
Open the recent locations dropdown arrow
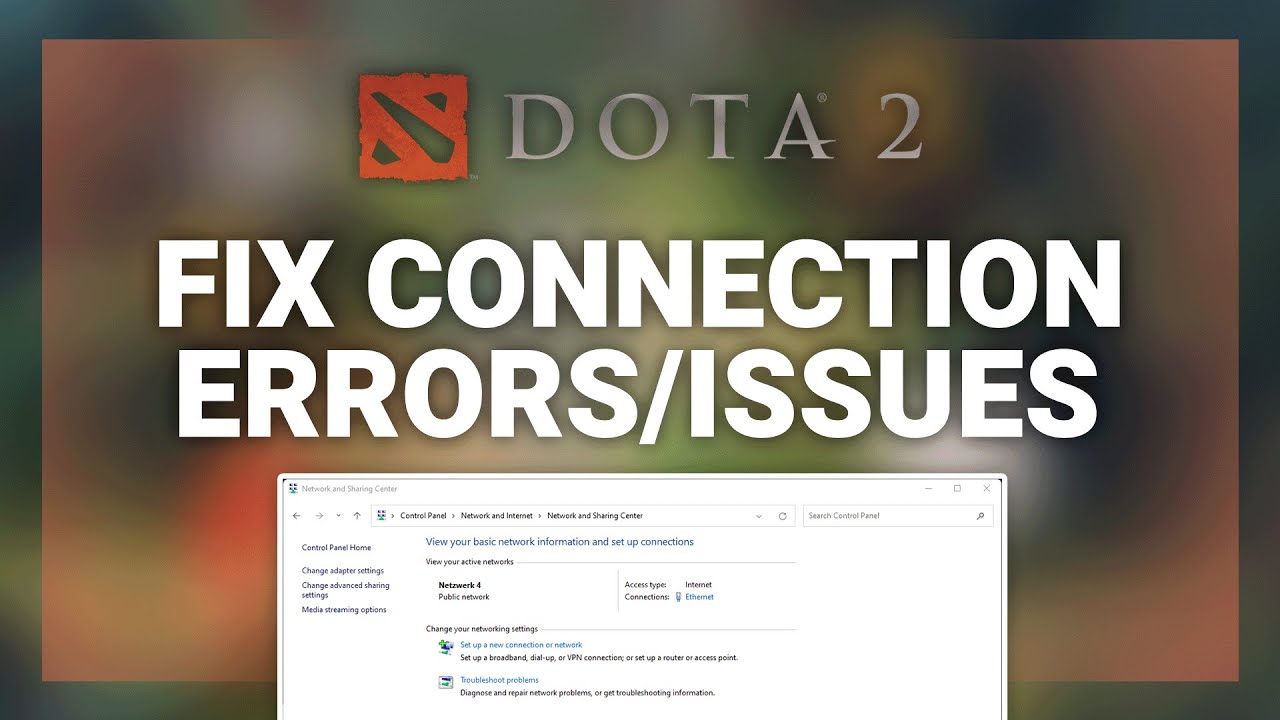coord(339,516)
